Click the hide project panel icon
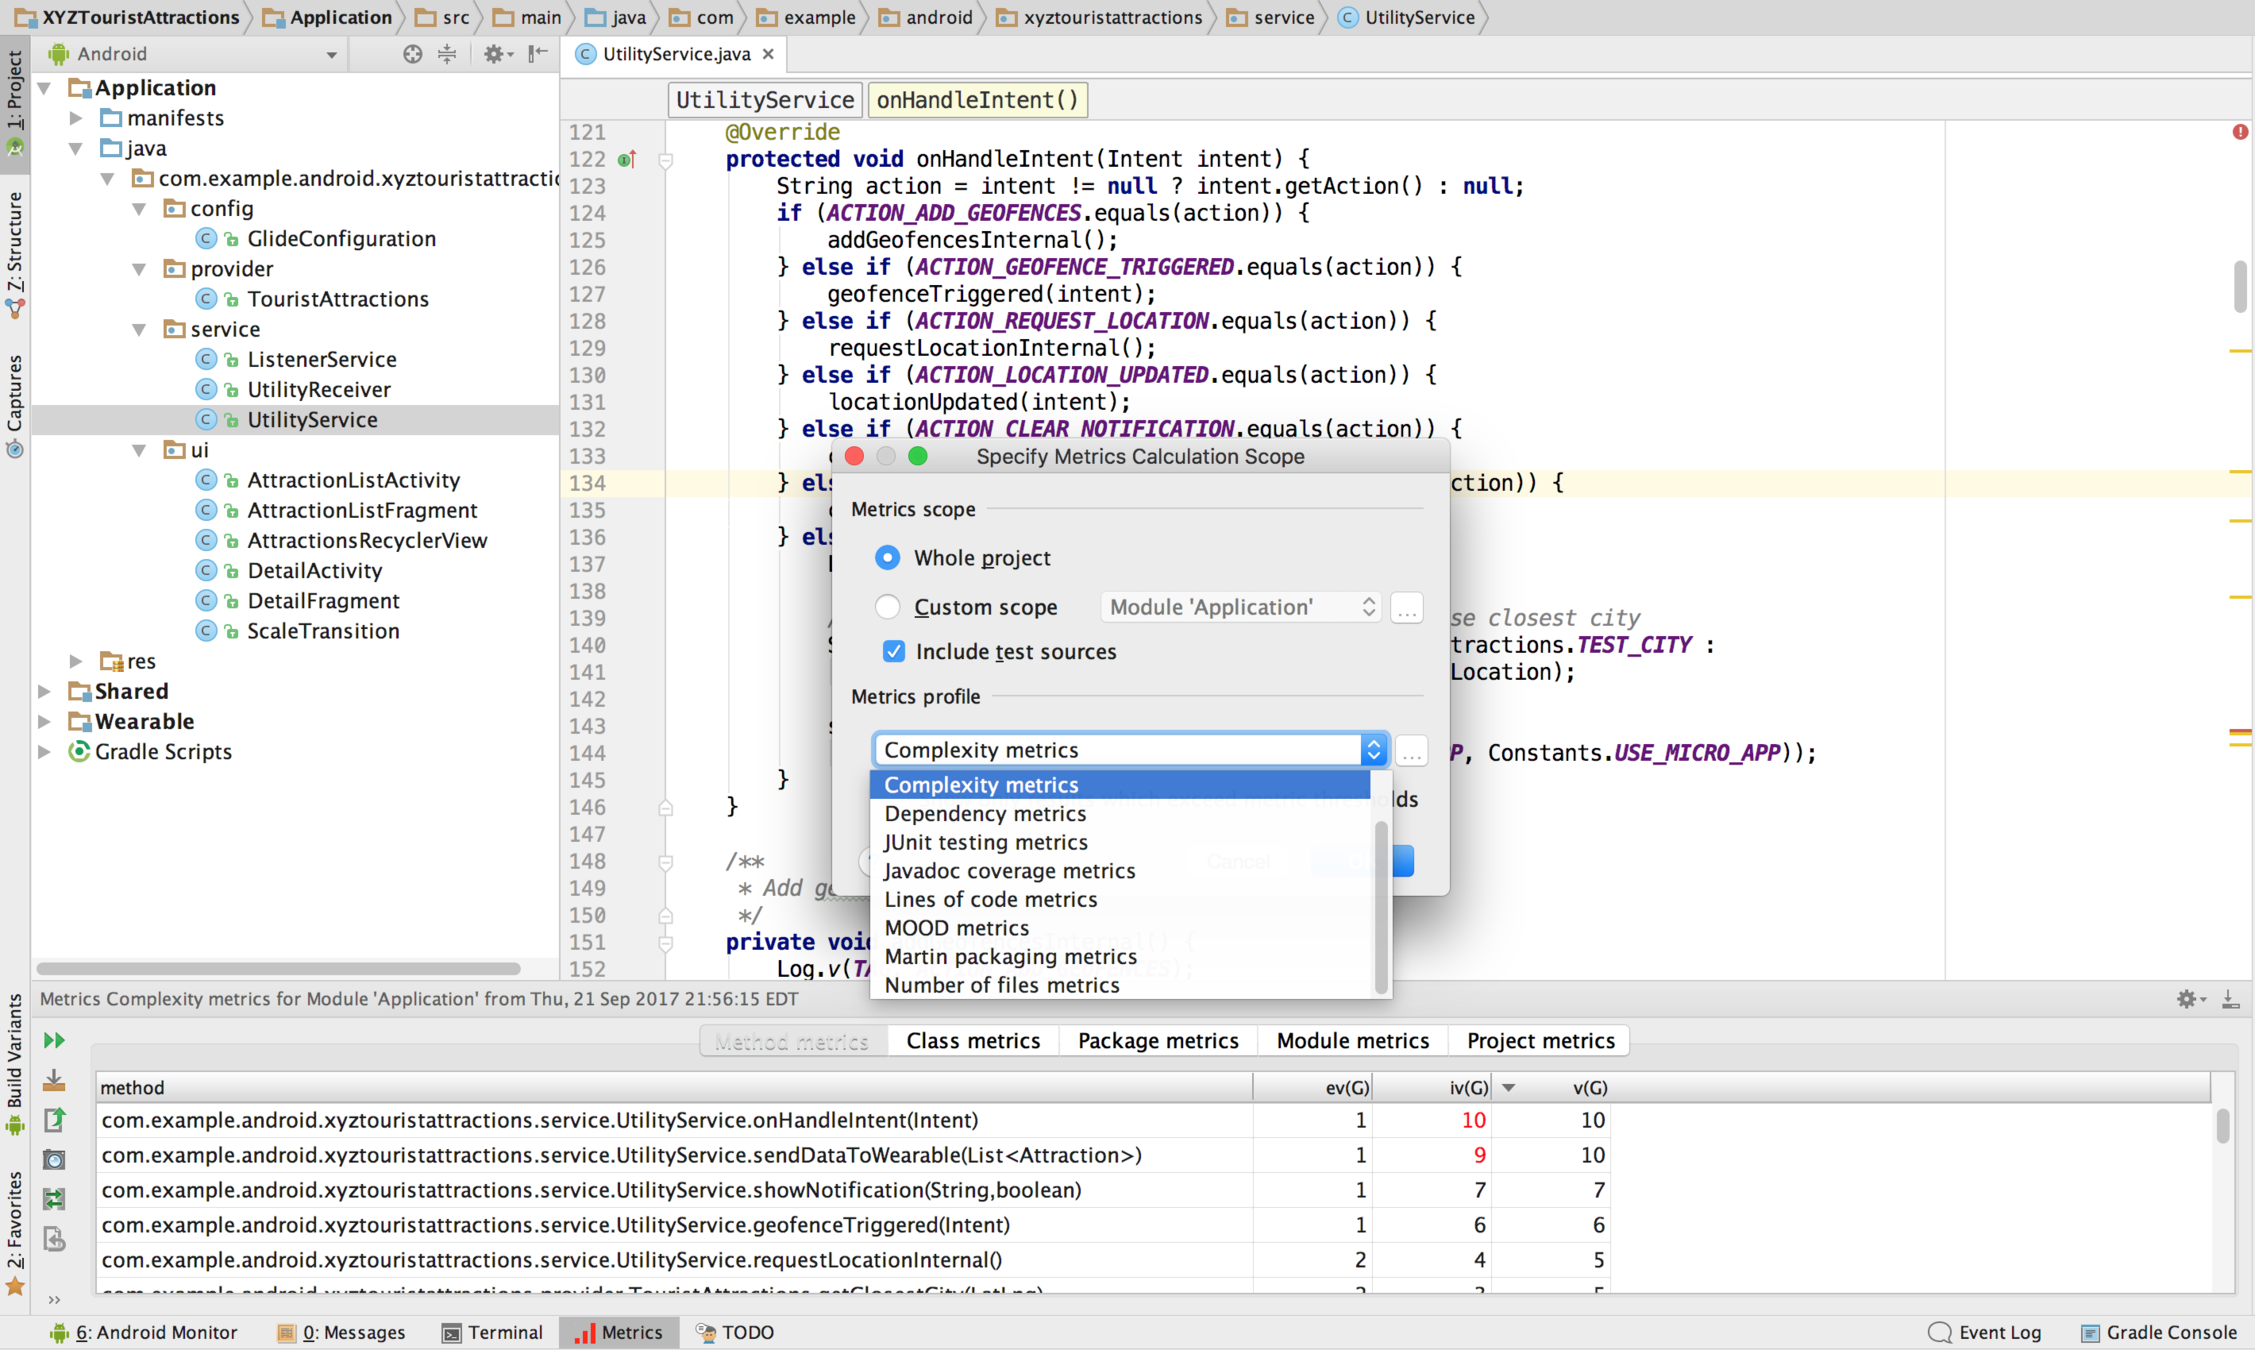This screenshot has width=2255, height=1350. click(538, 54)
